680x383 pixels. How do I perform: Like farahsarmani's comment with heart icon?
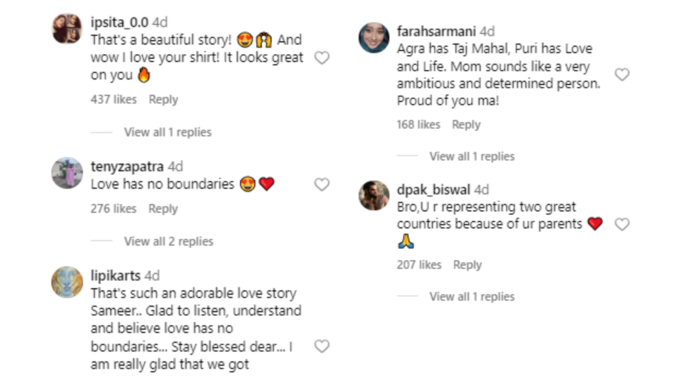(x=622, y=75)
